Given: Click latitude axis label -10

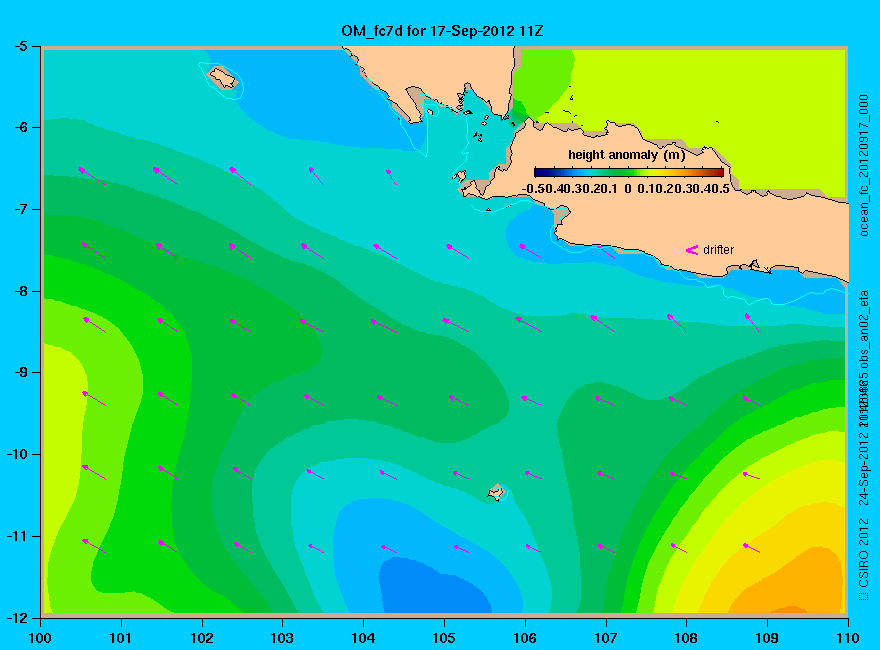Looking at the screenshot, I should 16,454.
